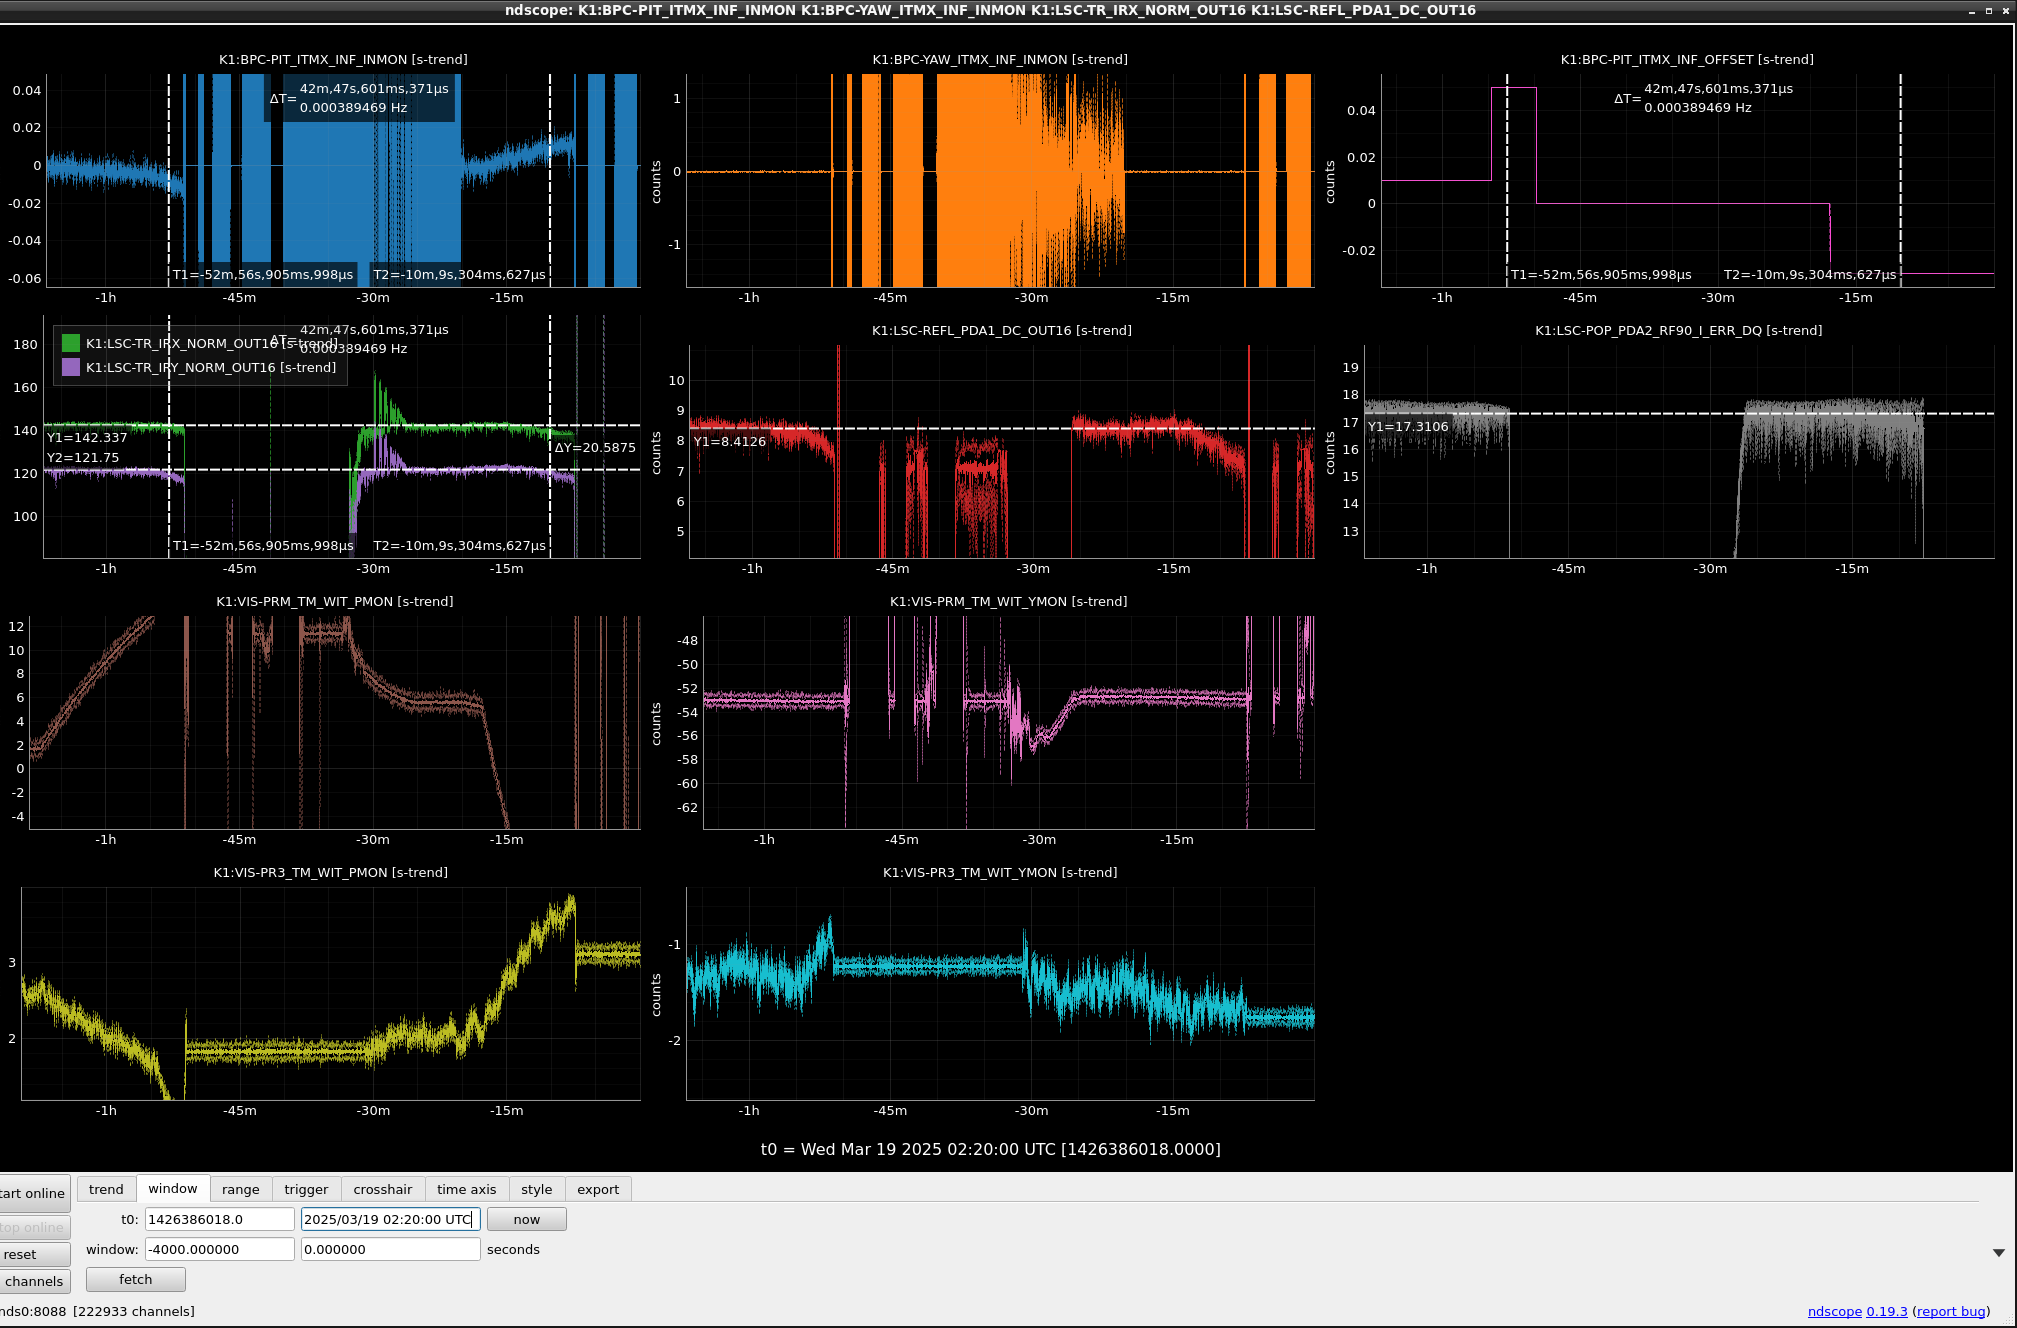Viewport: 2017px width, 1328px height.
Task: Click the now button
Action: tap(527, 1219)
